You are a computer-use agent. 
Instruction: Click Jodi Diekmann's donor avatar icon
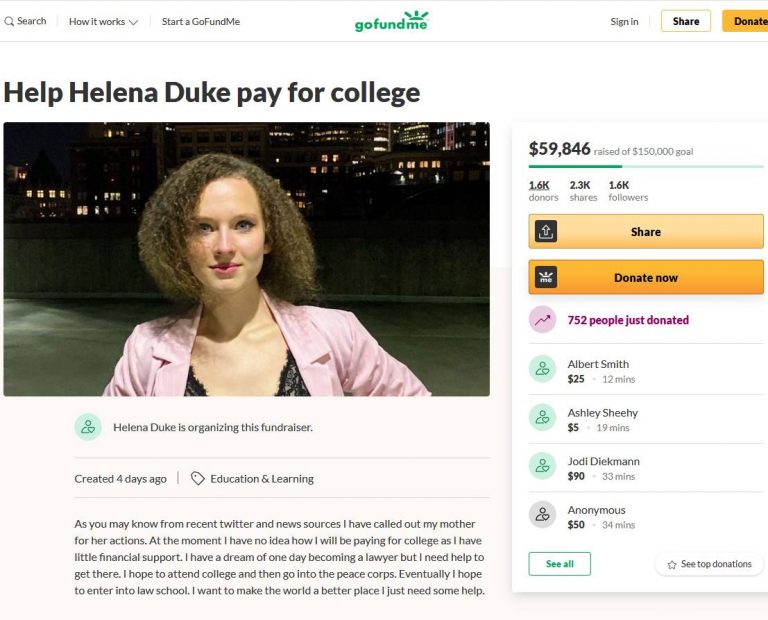pyautogui.click(x=542, y=466)
